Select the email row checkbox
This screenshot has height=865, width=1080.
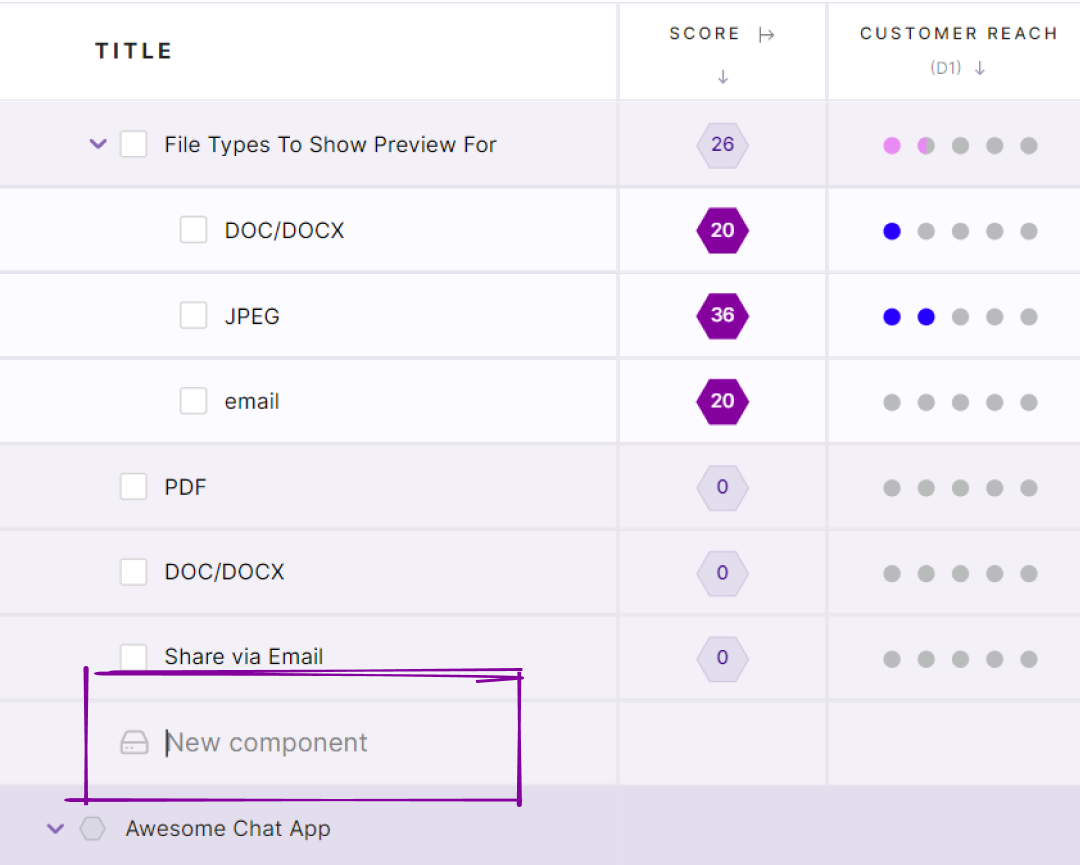click(x=193, y=401)
